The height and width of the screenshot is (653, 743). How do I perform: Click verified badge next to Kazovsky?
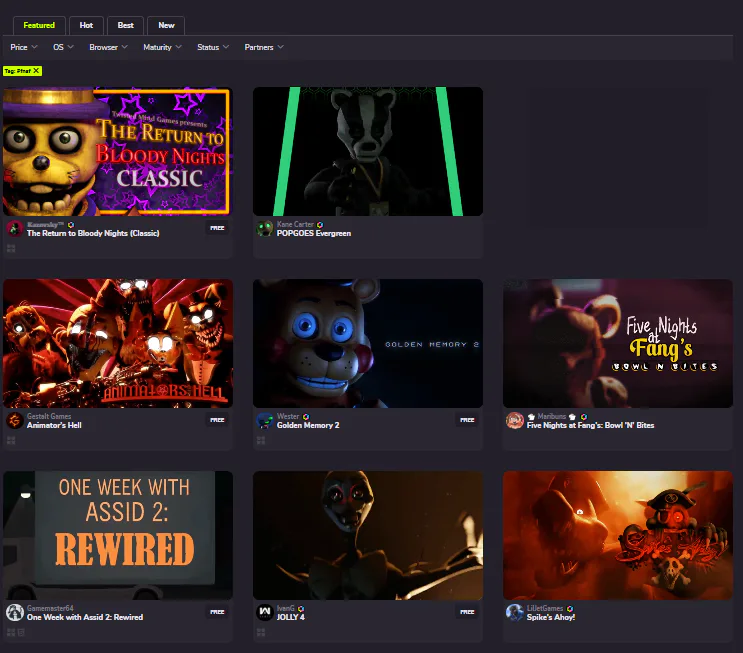point(71,225)
